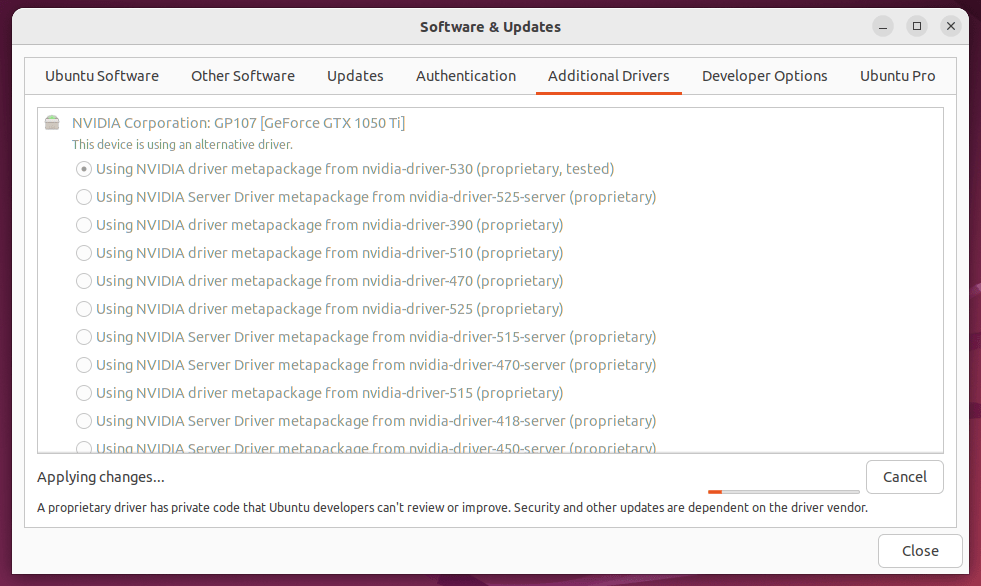Select nvidia-driver-390 radio button
Screen dimensions: 981x586
coord(84,225)
